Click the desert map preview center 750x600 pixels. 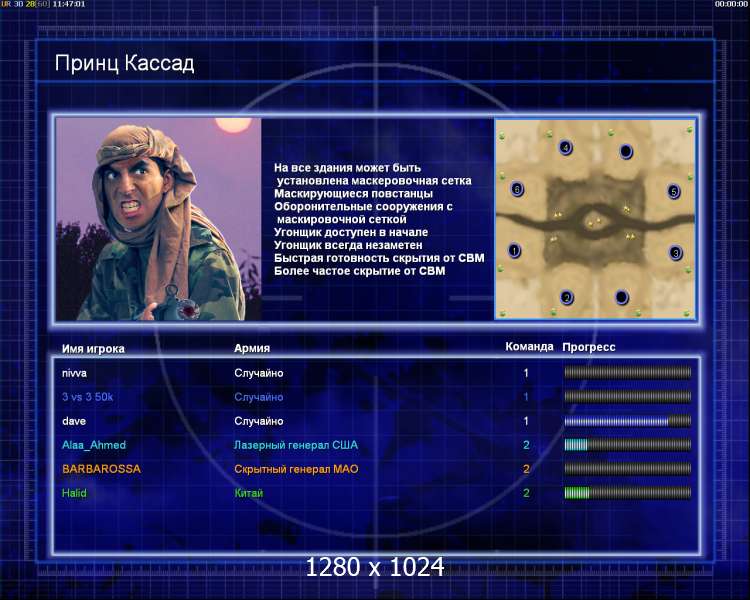tap(595, 220)
